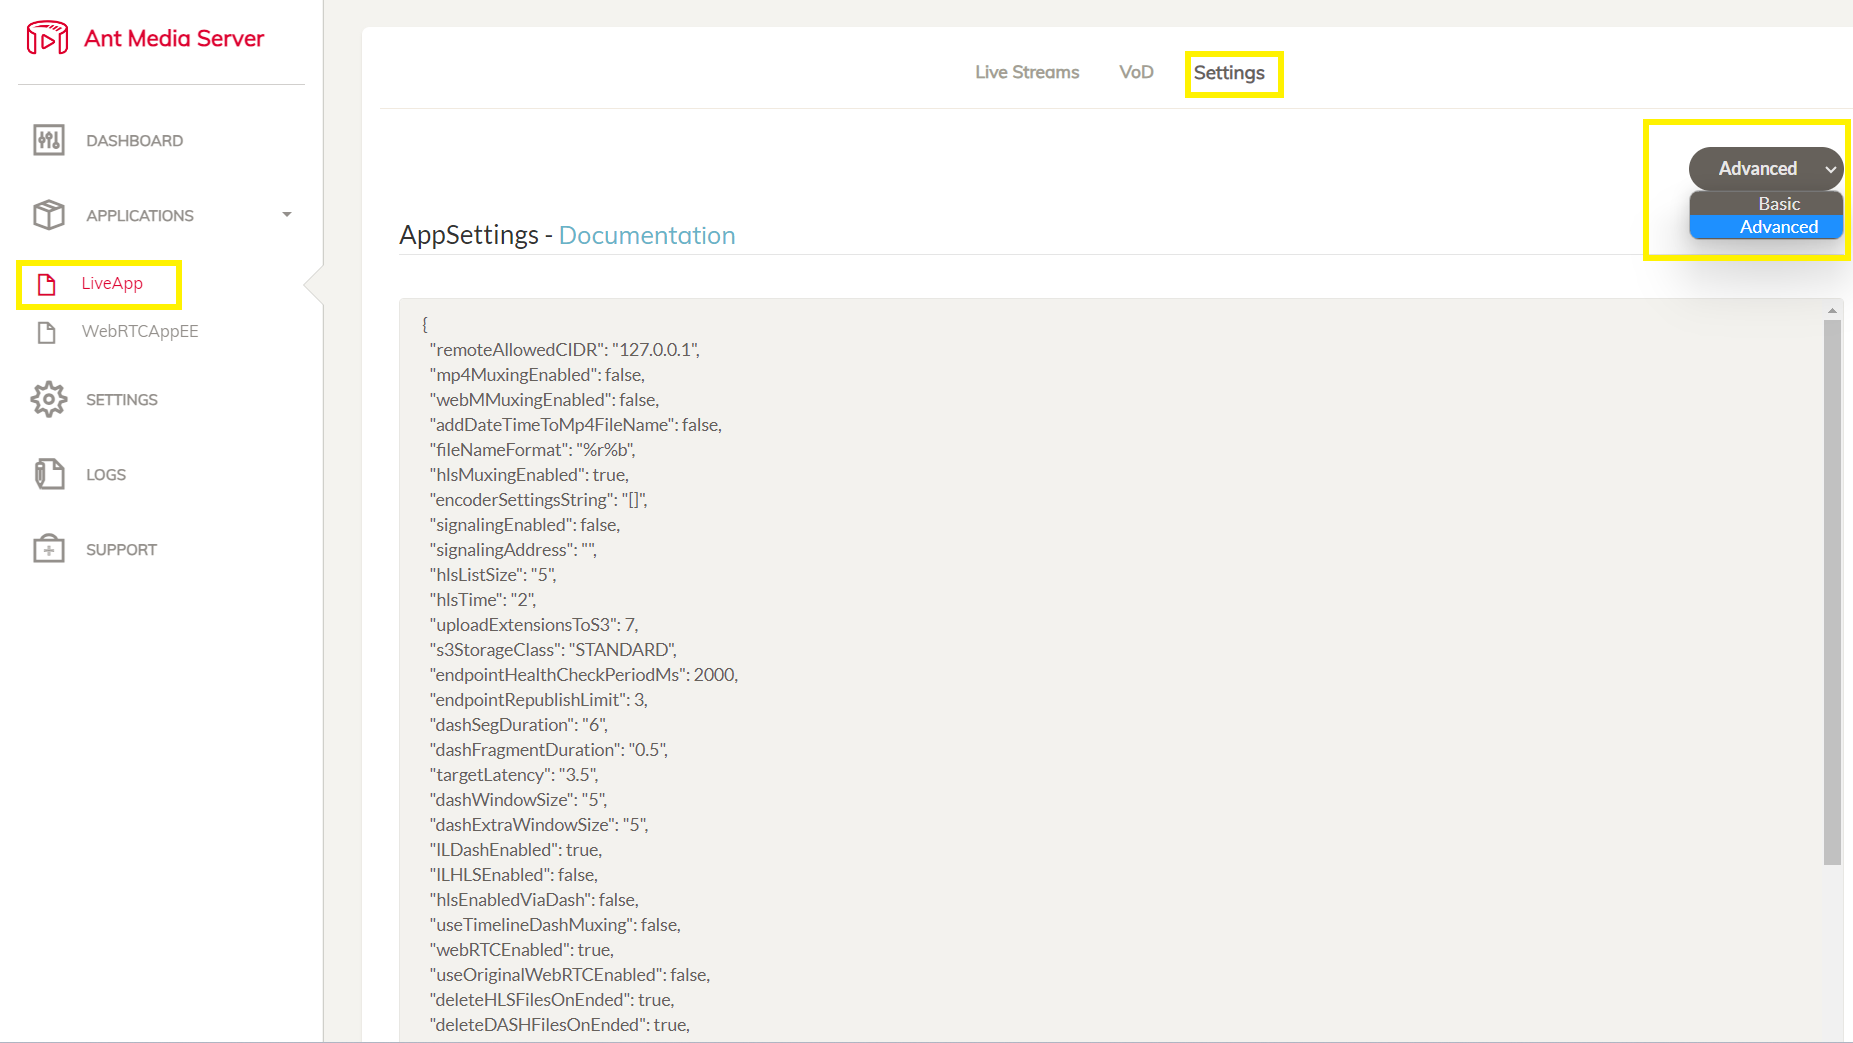Open LOGS in sidebar
The height and width of the screenshot is (1043, 1853).
pos(106,475)
